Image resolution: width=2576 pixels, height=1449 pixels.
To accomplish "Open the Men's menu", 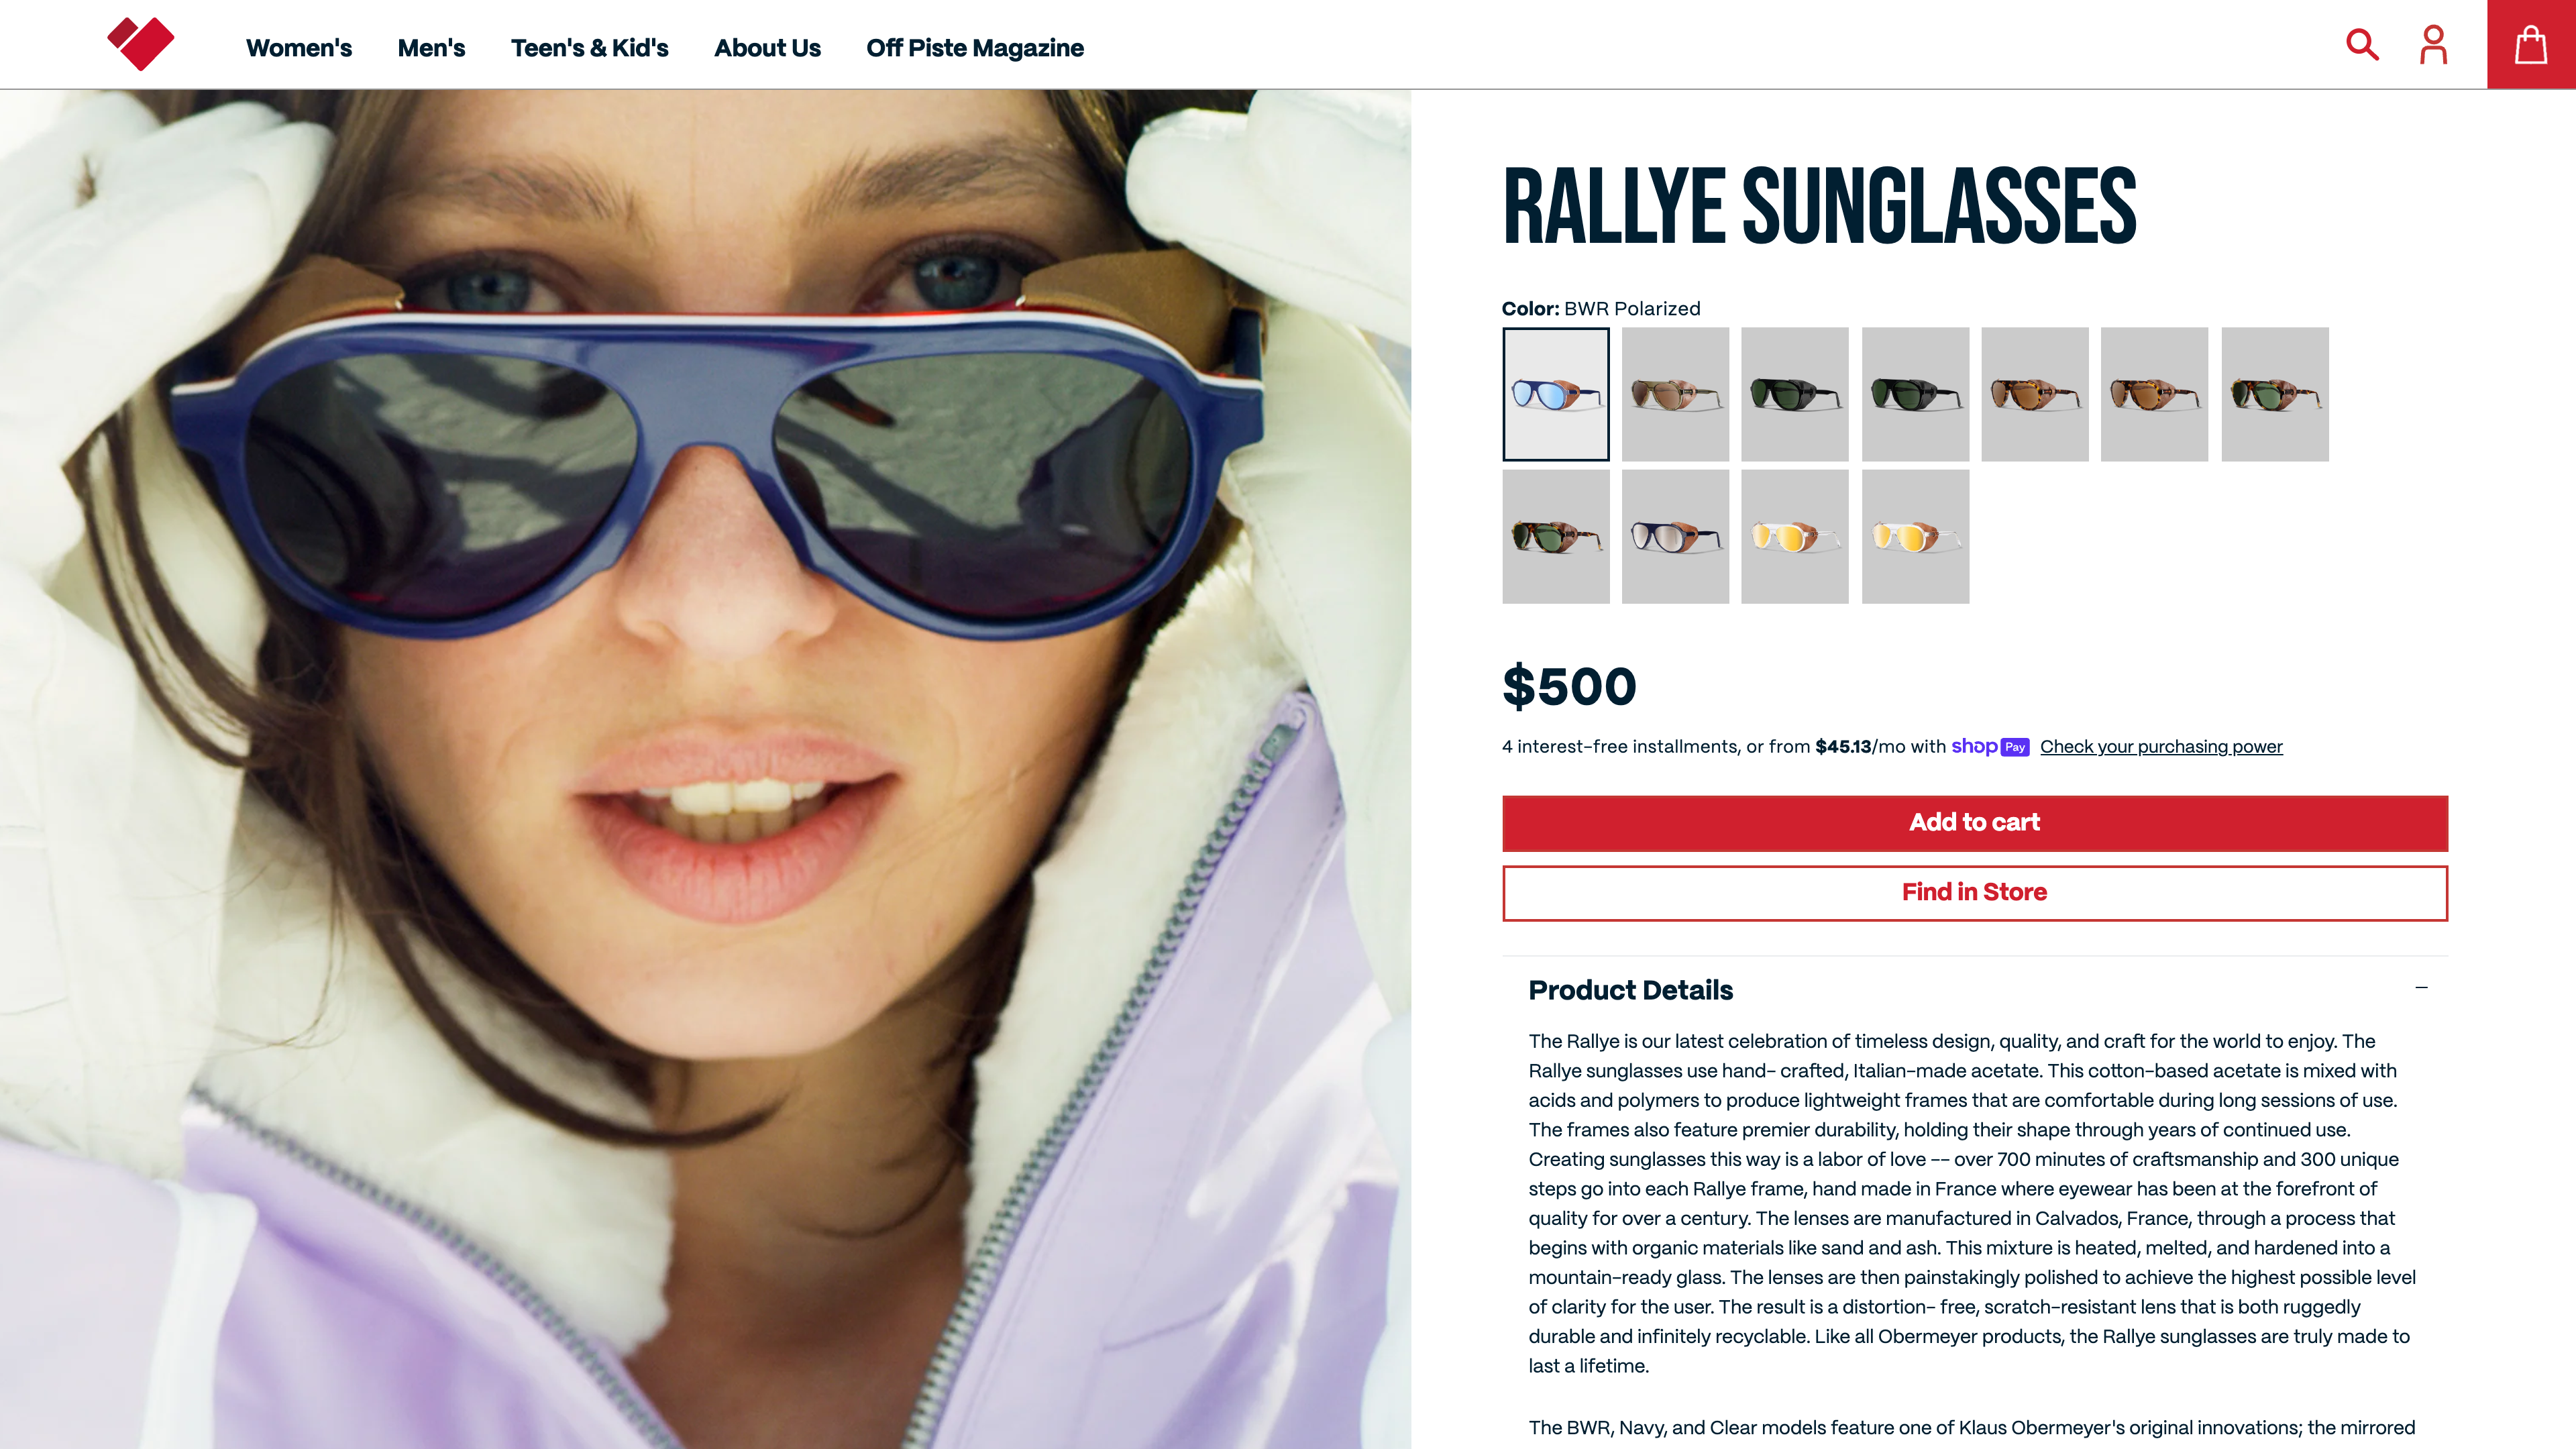I will (431, 48).
